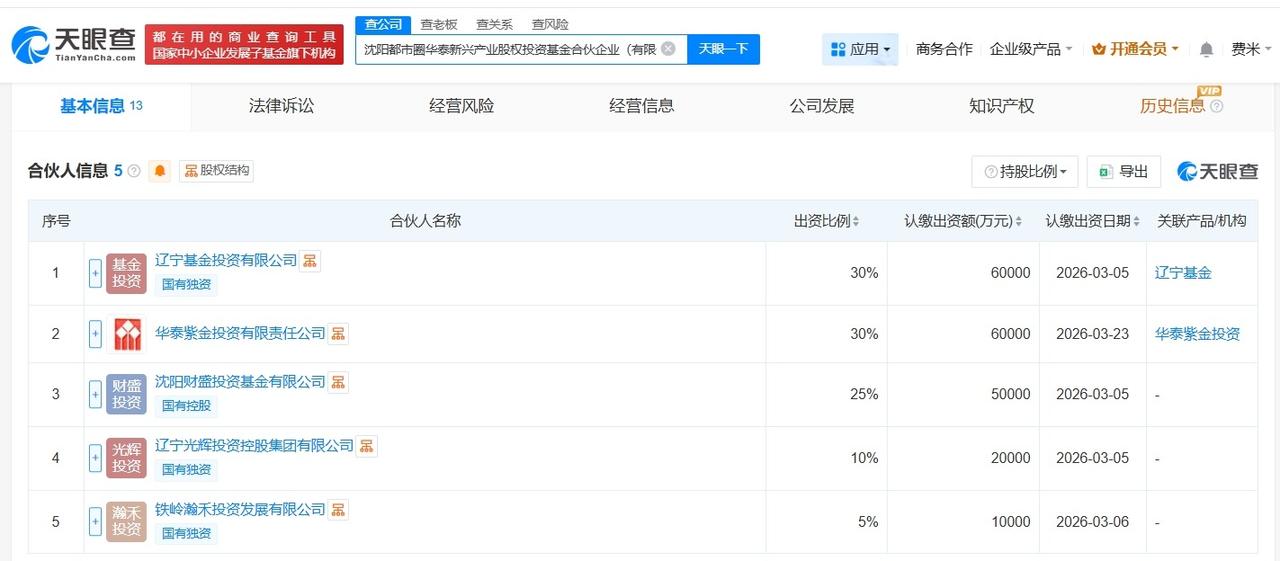Open the 应用 dropdown menu

[x=860, y=49]
